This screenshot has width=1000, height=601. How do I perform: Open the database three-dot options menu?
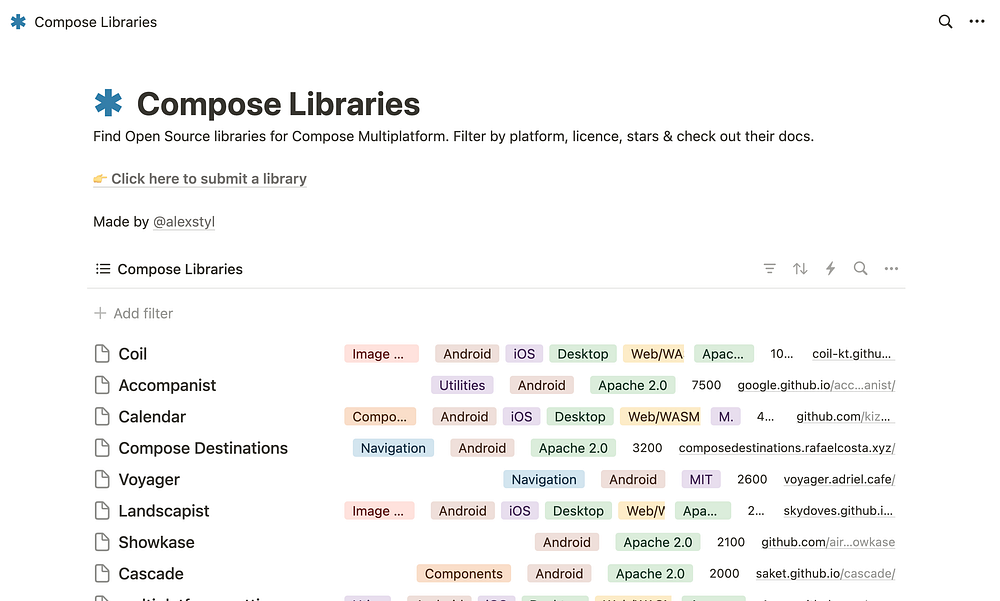tap(891, 269)
